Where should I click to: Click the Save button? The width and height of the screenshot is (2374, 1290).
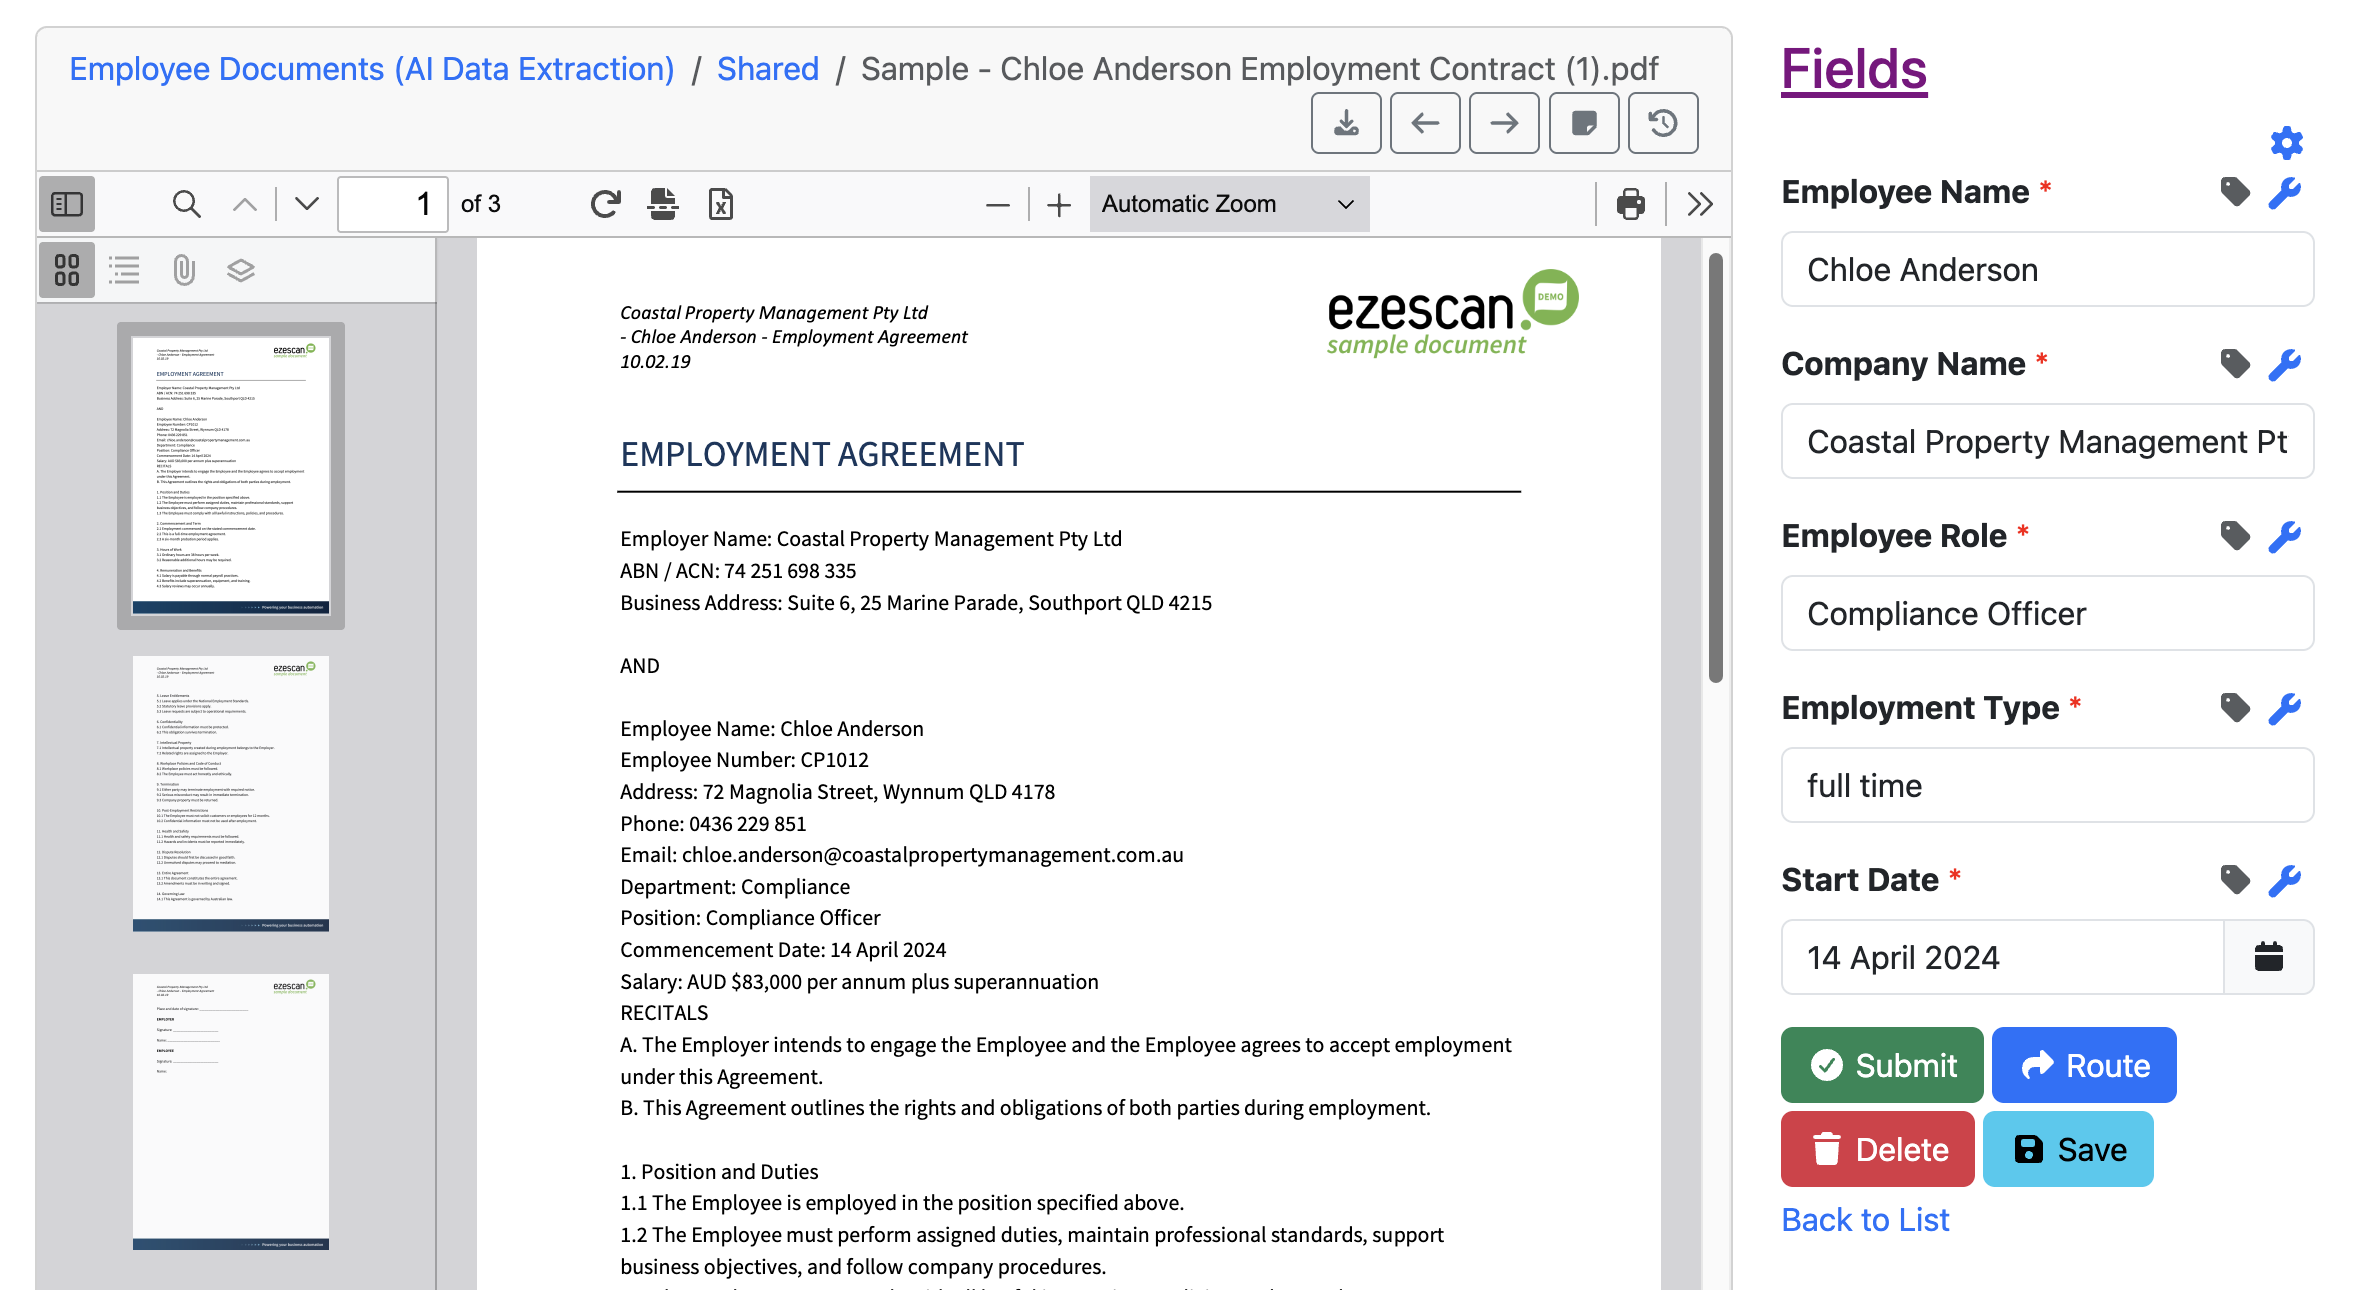point(2068,1149)
